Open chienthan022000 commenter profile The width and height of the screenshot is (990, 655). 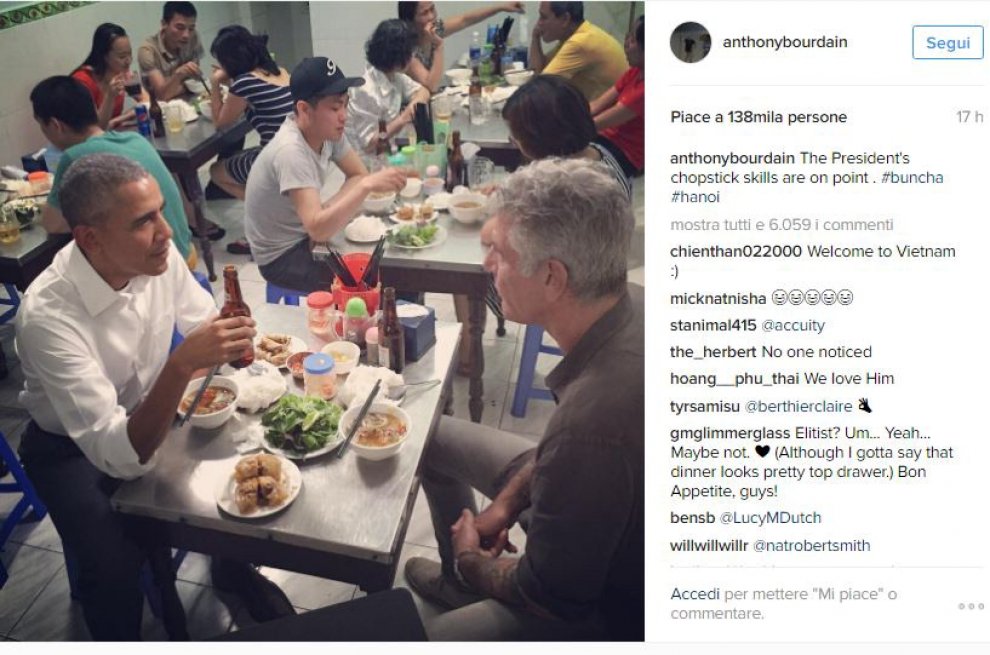click(736, 251)
